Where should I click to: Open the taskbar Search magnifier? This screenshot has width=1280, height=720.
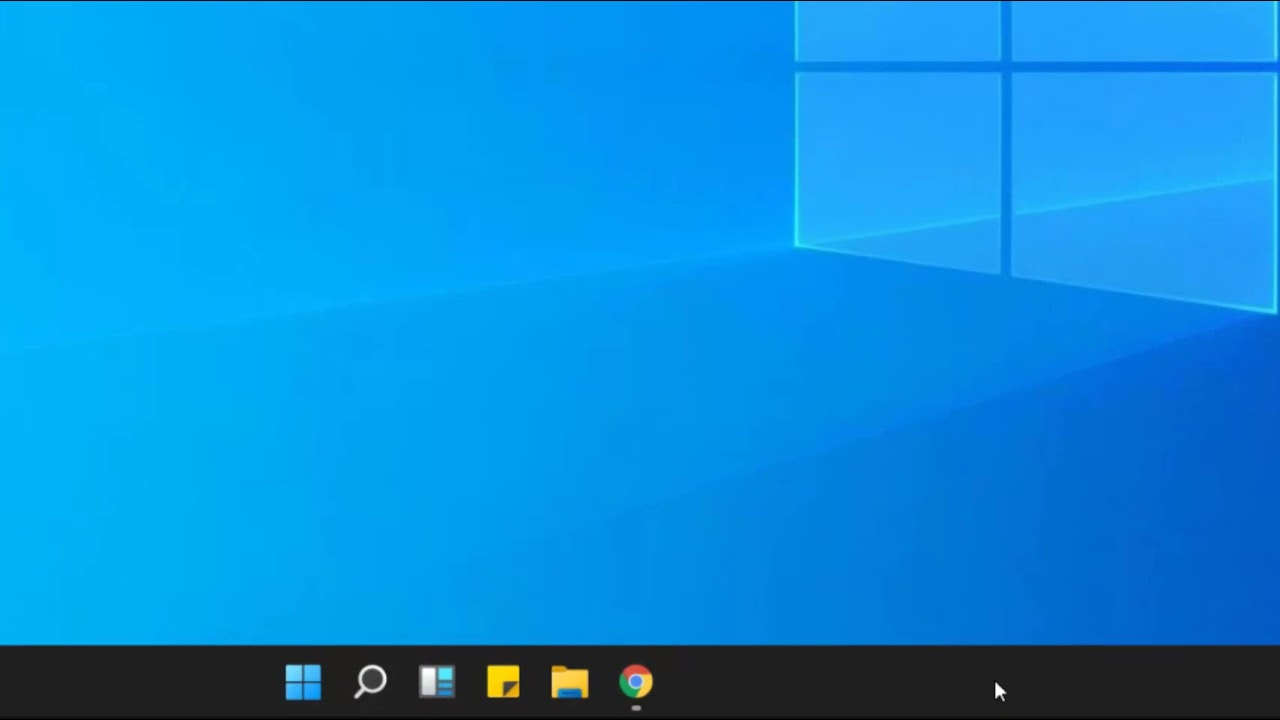(370, 682)
